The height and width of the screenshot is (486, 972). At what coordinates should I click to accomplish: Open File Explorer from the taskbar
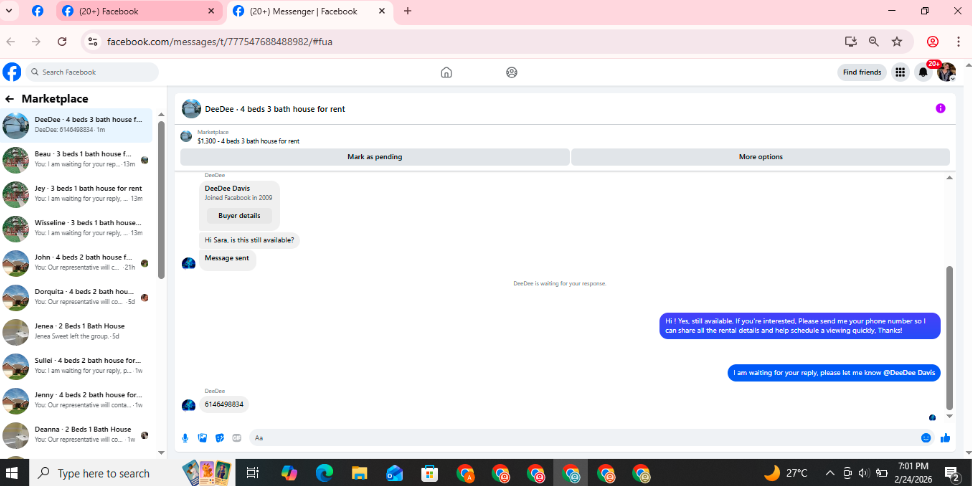coord(360,474)
